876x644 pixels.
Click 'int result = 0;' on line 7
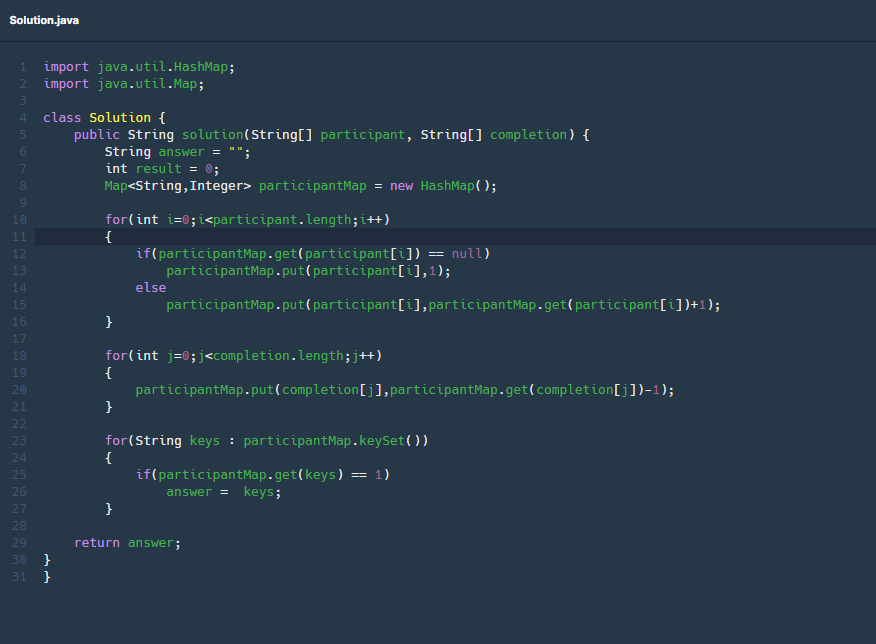coord(162,169)
